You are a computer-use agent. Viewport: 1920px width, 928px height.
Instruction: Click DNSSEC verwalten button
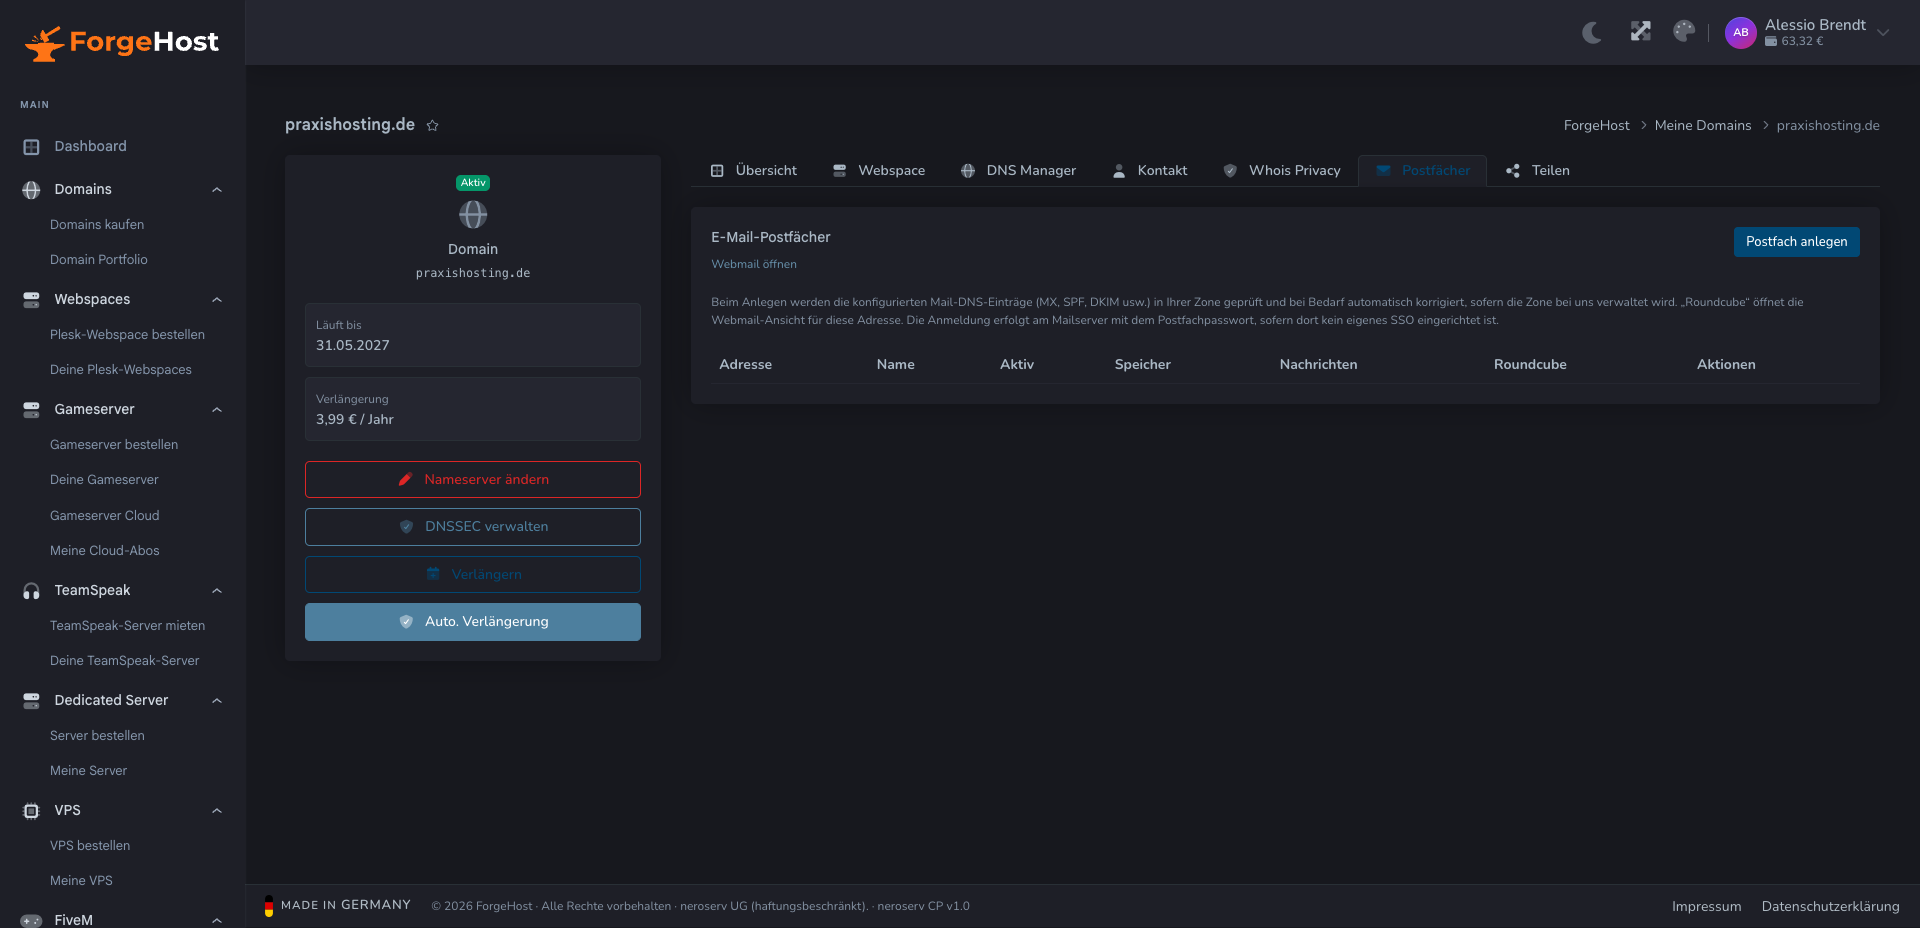(x=473, y=527)
